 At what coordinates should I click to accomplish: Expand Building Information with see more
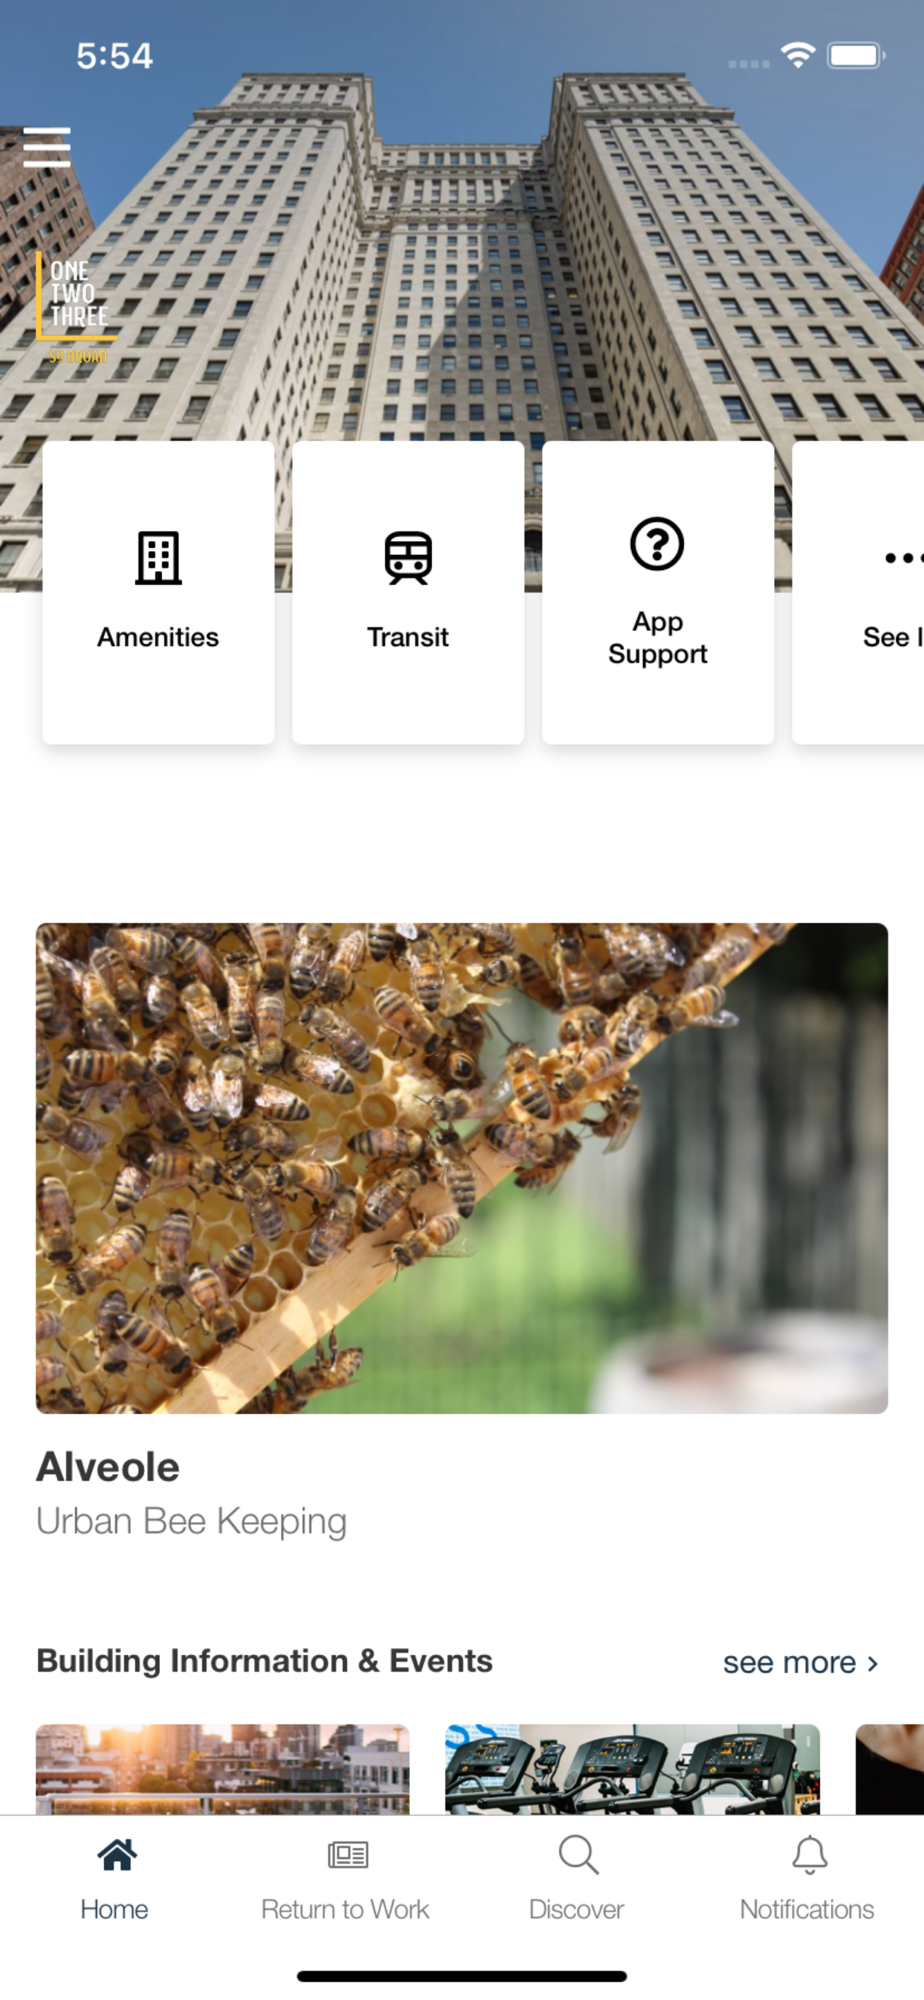[789, 1662]
